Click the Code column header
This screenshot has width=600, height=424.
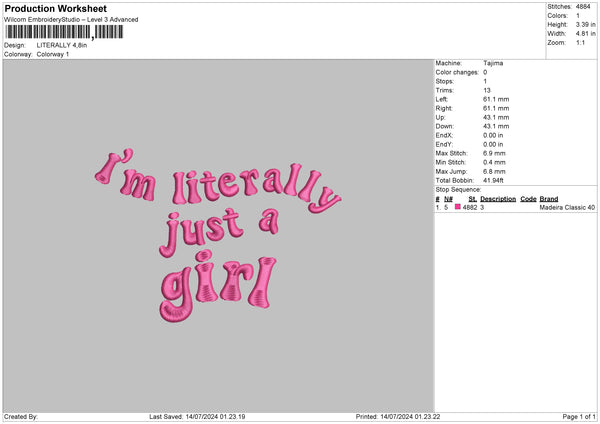click(528, 198)
